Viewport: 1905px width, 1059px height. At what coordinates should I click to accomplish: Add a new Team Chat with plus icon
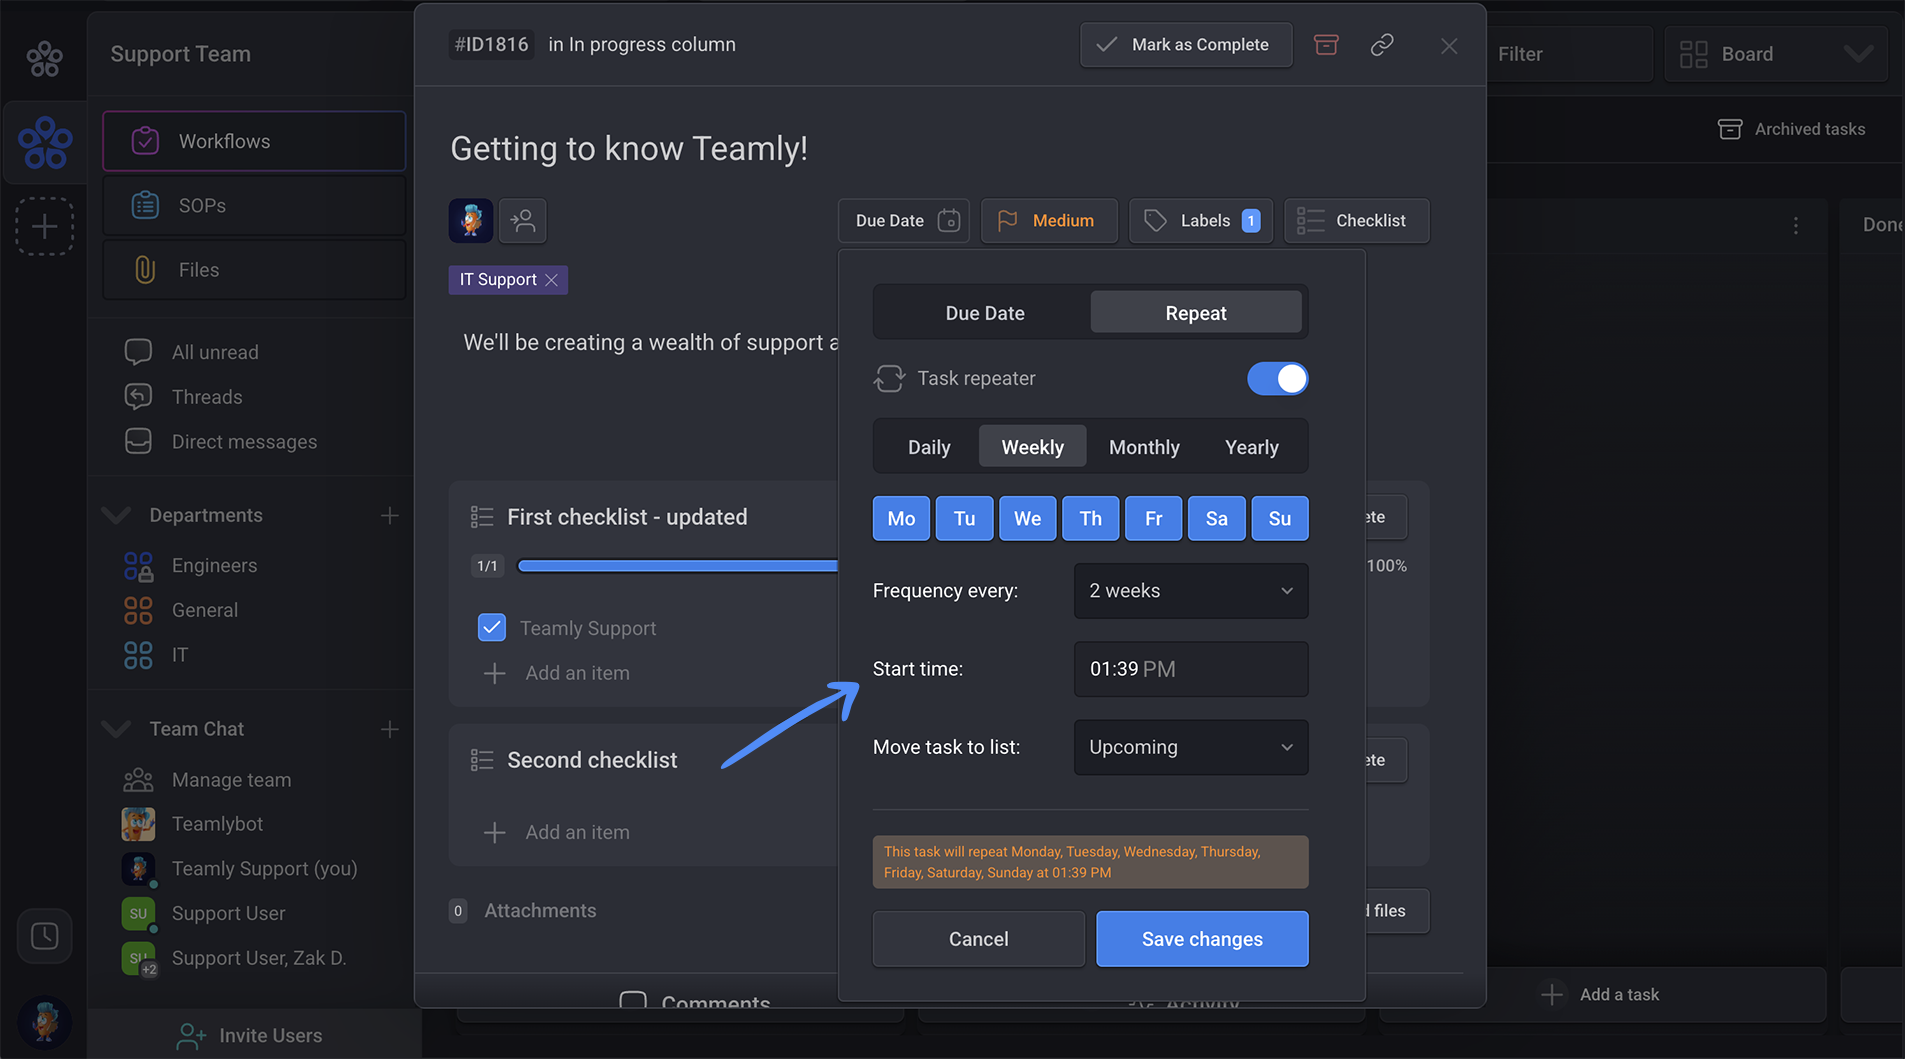click(x=390, y=730)
